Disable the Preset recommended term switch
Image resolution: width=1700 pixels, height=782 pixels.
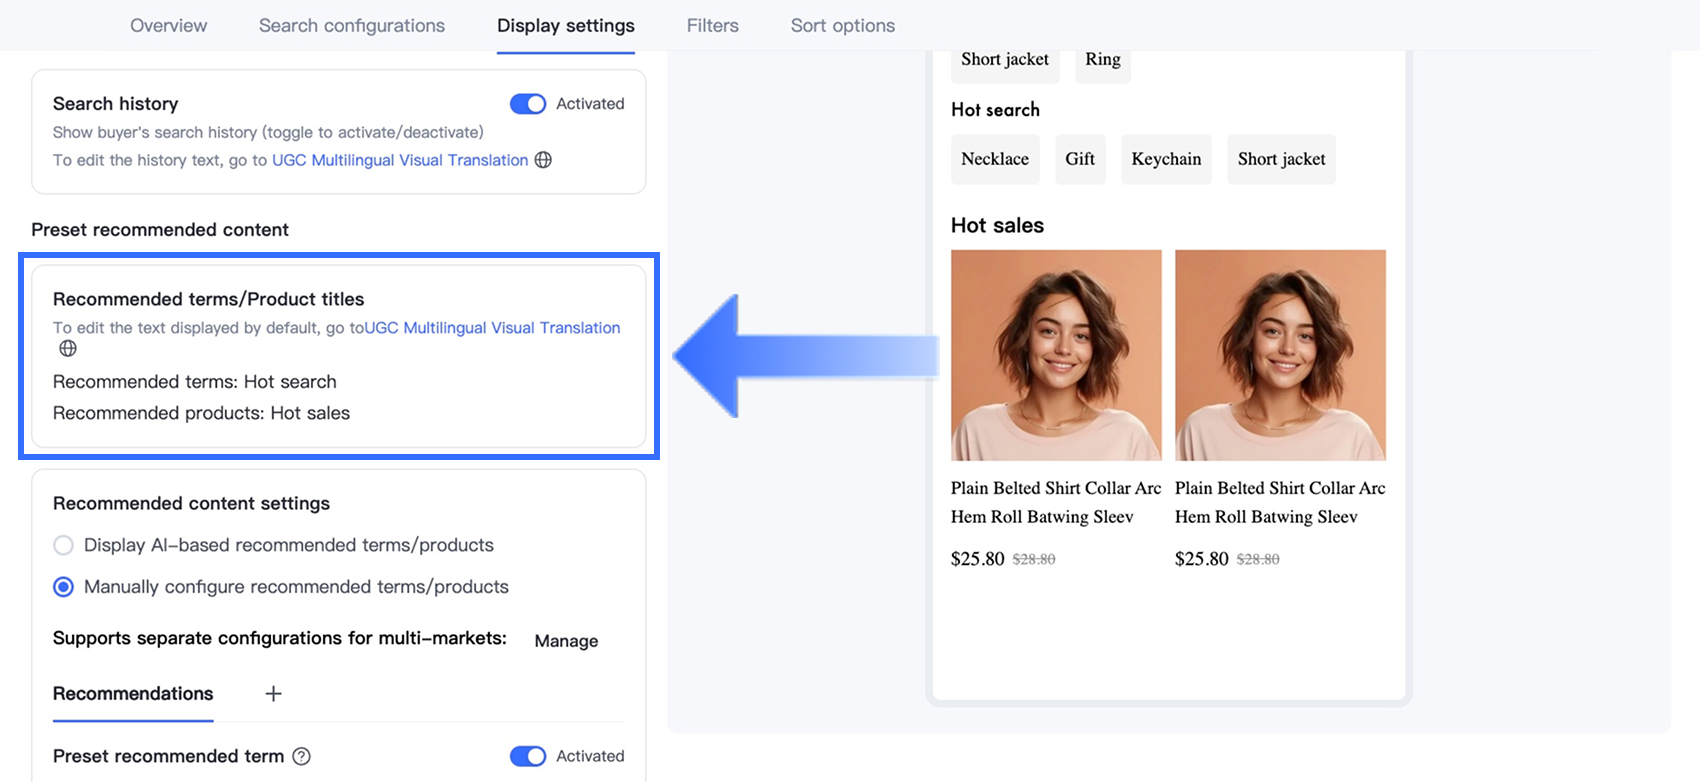coord(528,756)
